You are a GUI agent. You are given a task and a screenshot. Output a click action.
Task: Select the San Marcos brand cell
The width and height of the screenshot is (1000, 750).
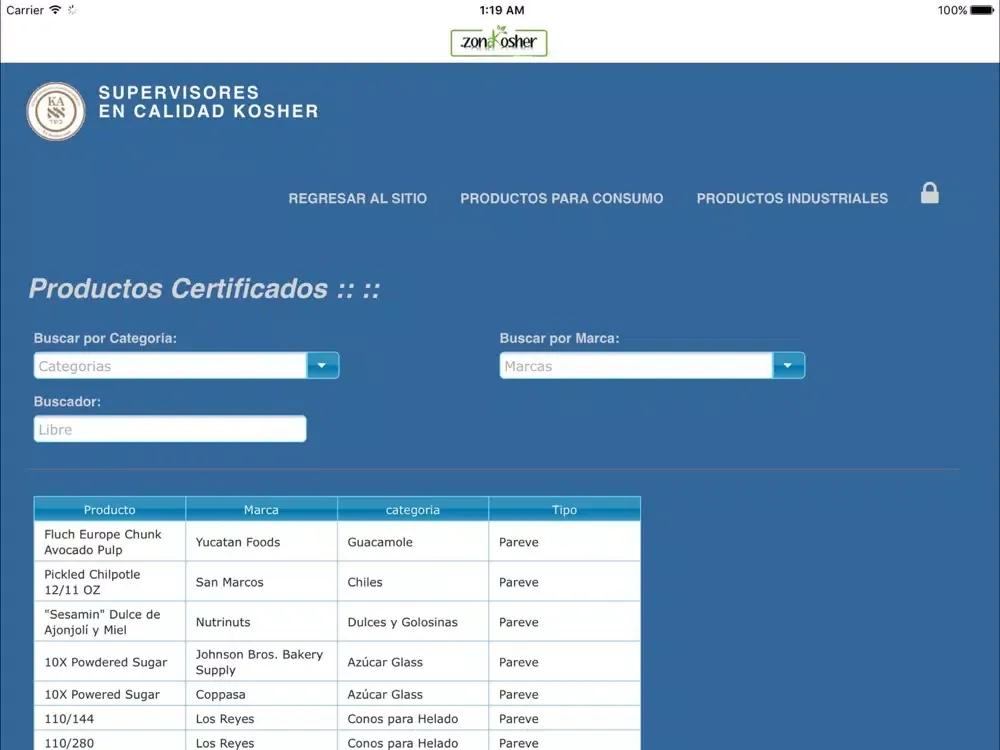coord(261,582)
